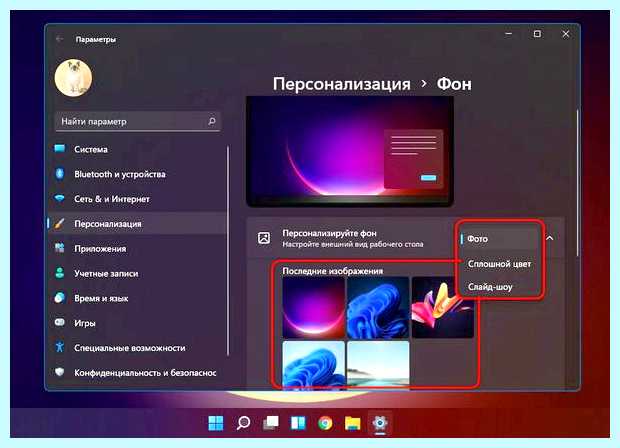Image resolution: width=620 pixels, height=448 pixels.
Task: Select the lake landscape wallpaper thumbnail
Action: pos(378,365)
